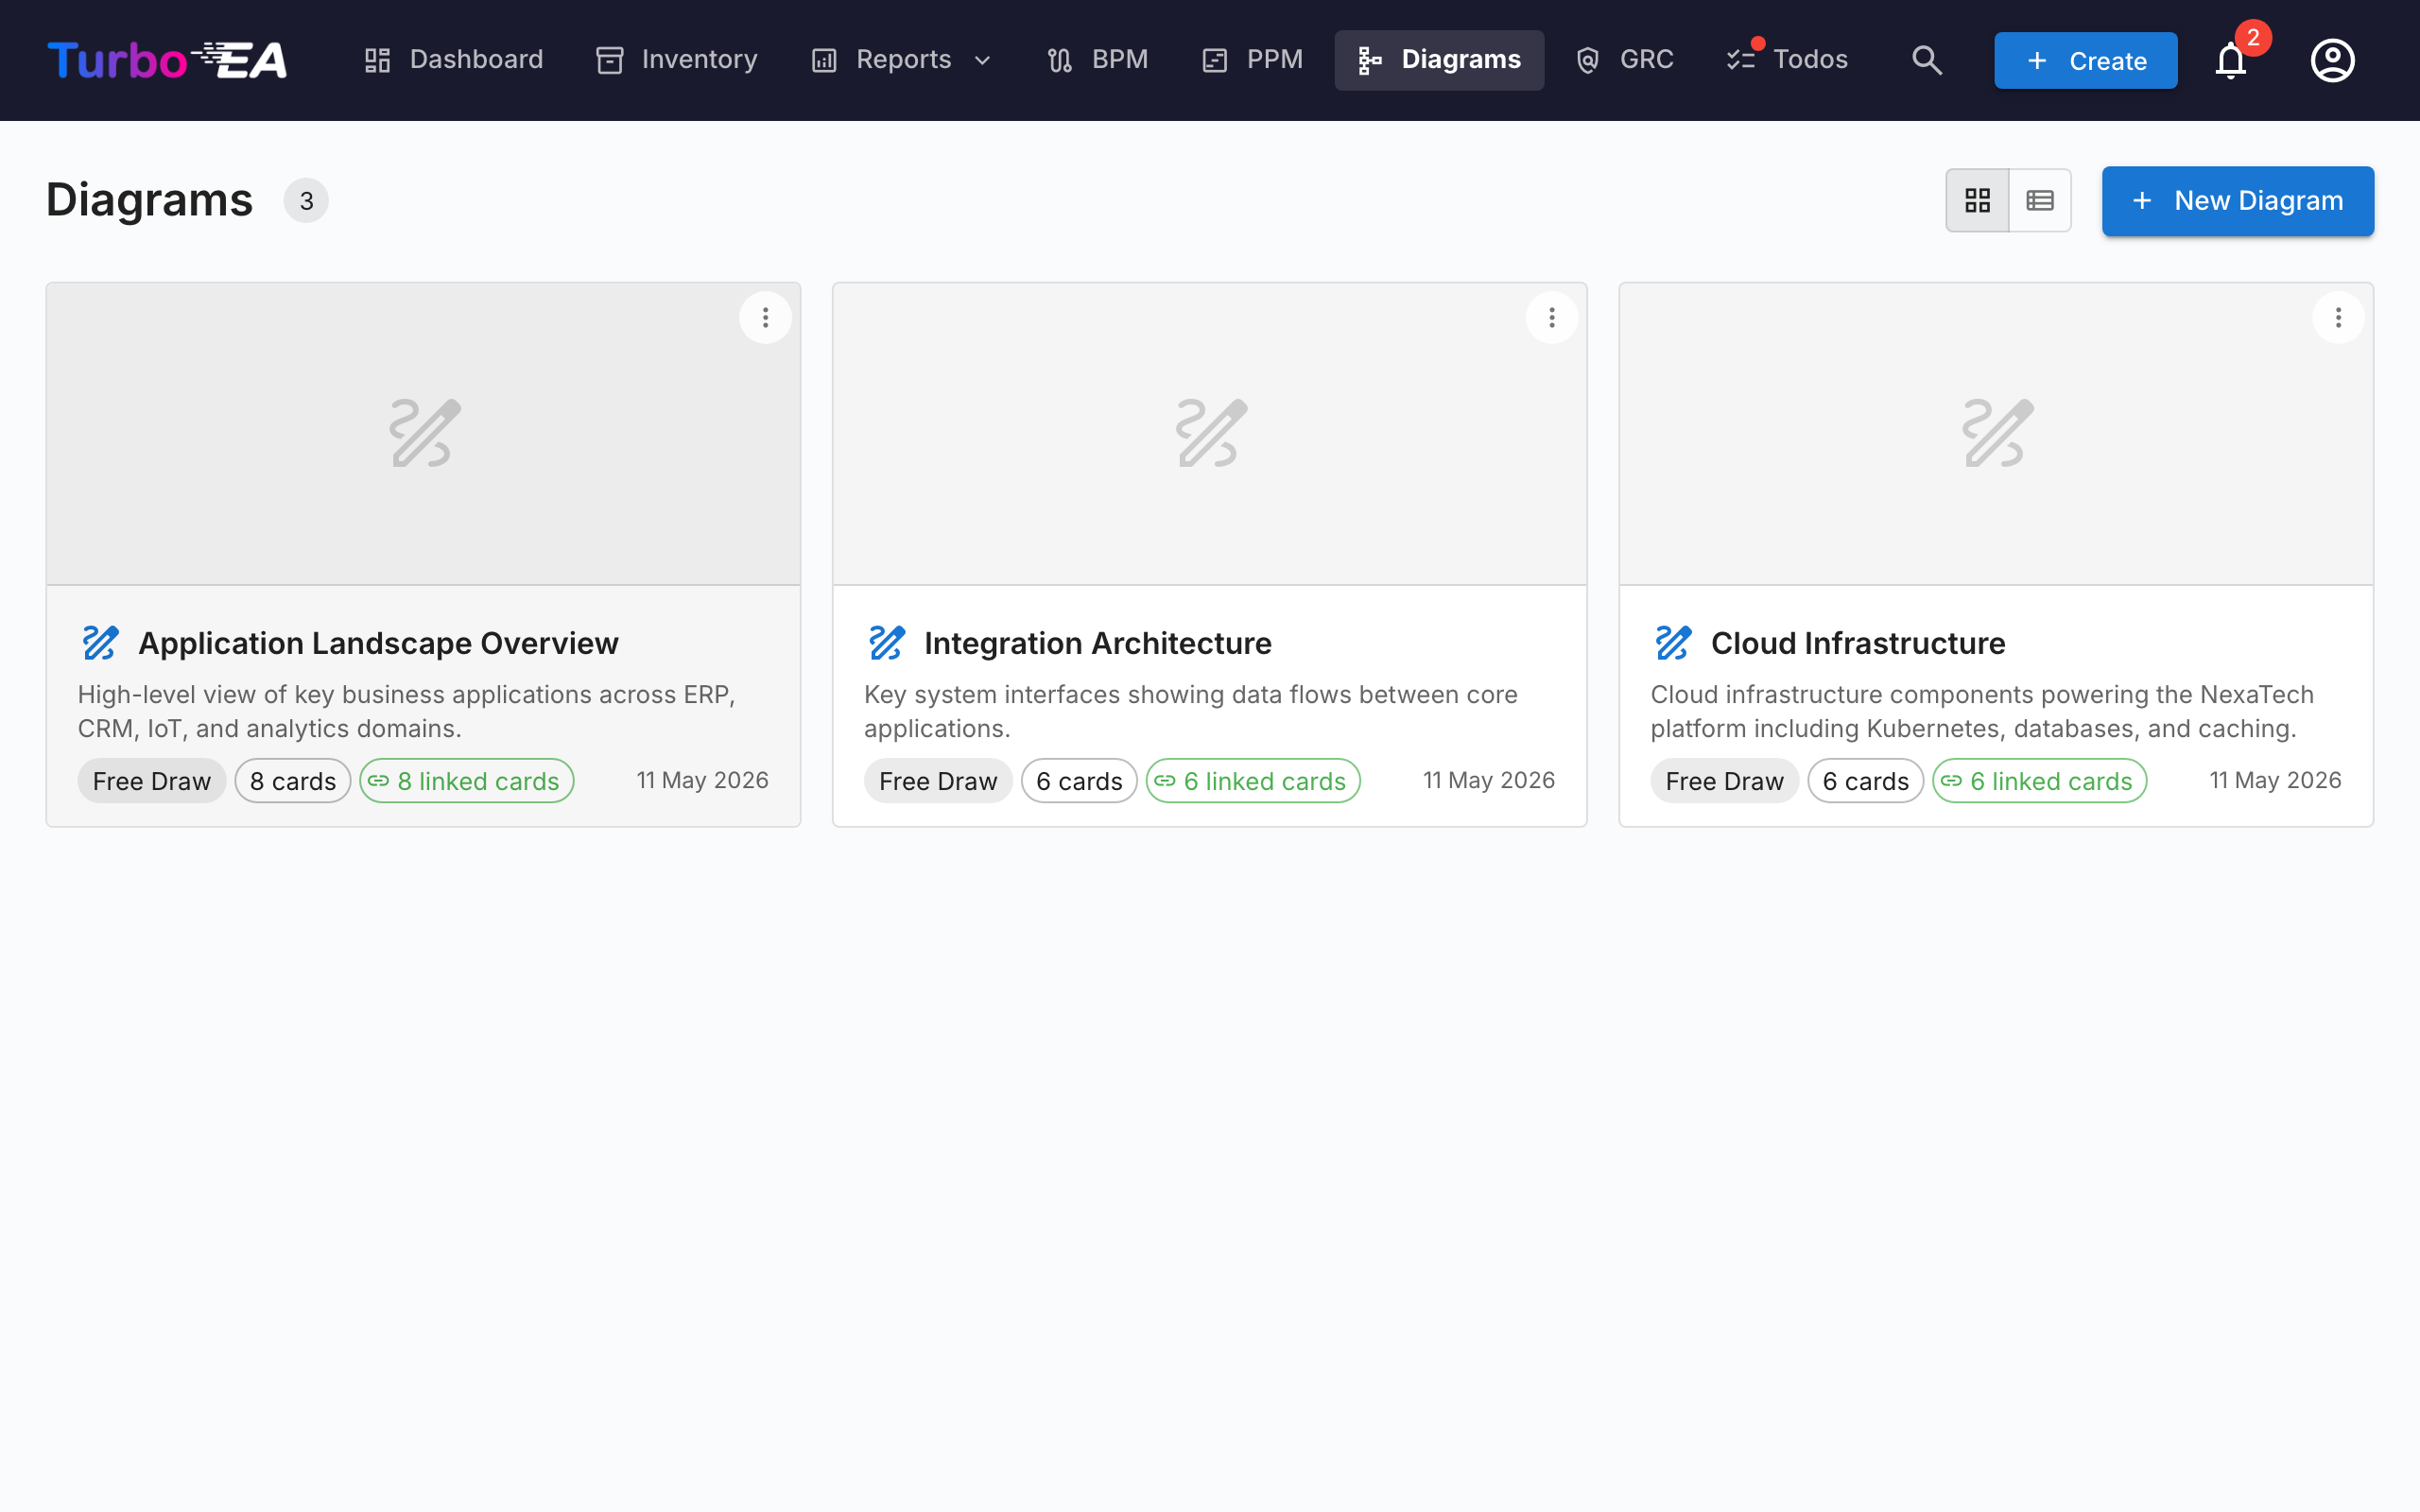Click the Diagrams page heading
This screenshot has width=2420, height=1512.
(149, 200)
